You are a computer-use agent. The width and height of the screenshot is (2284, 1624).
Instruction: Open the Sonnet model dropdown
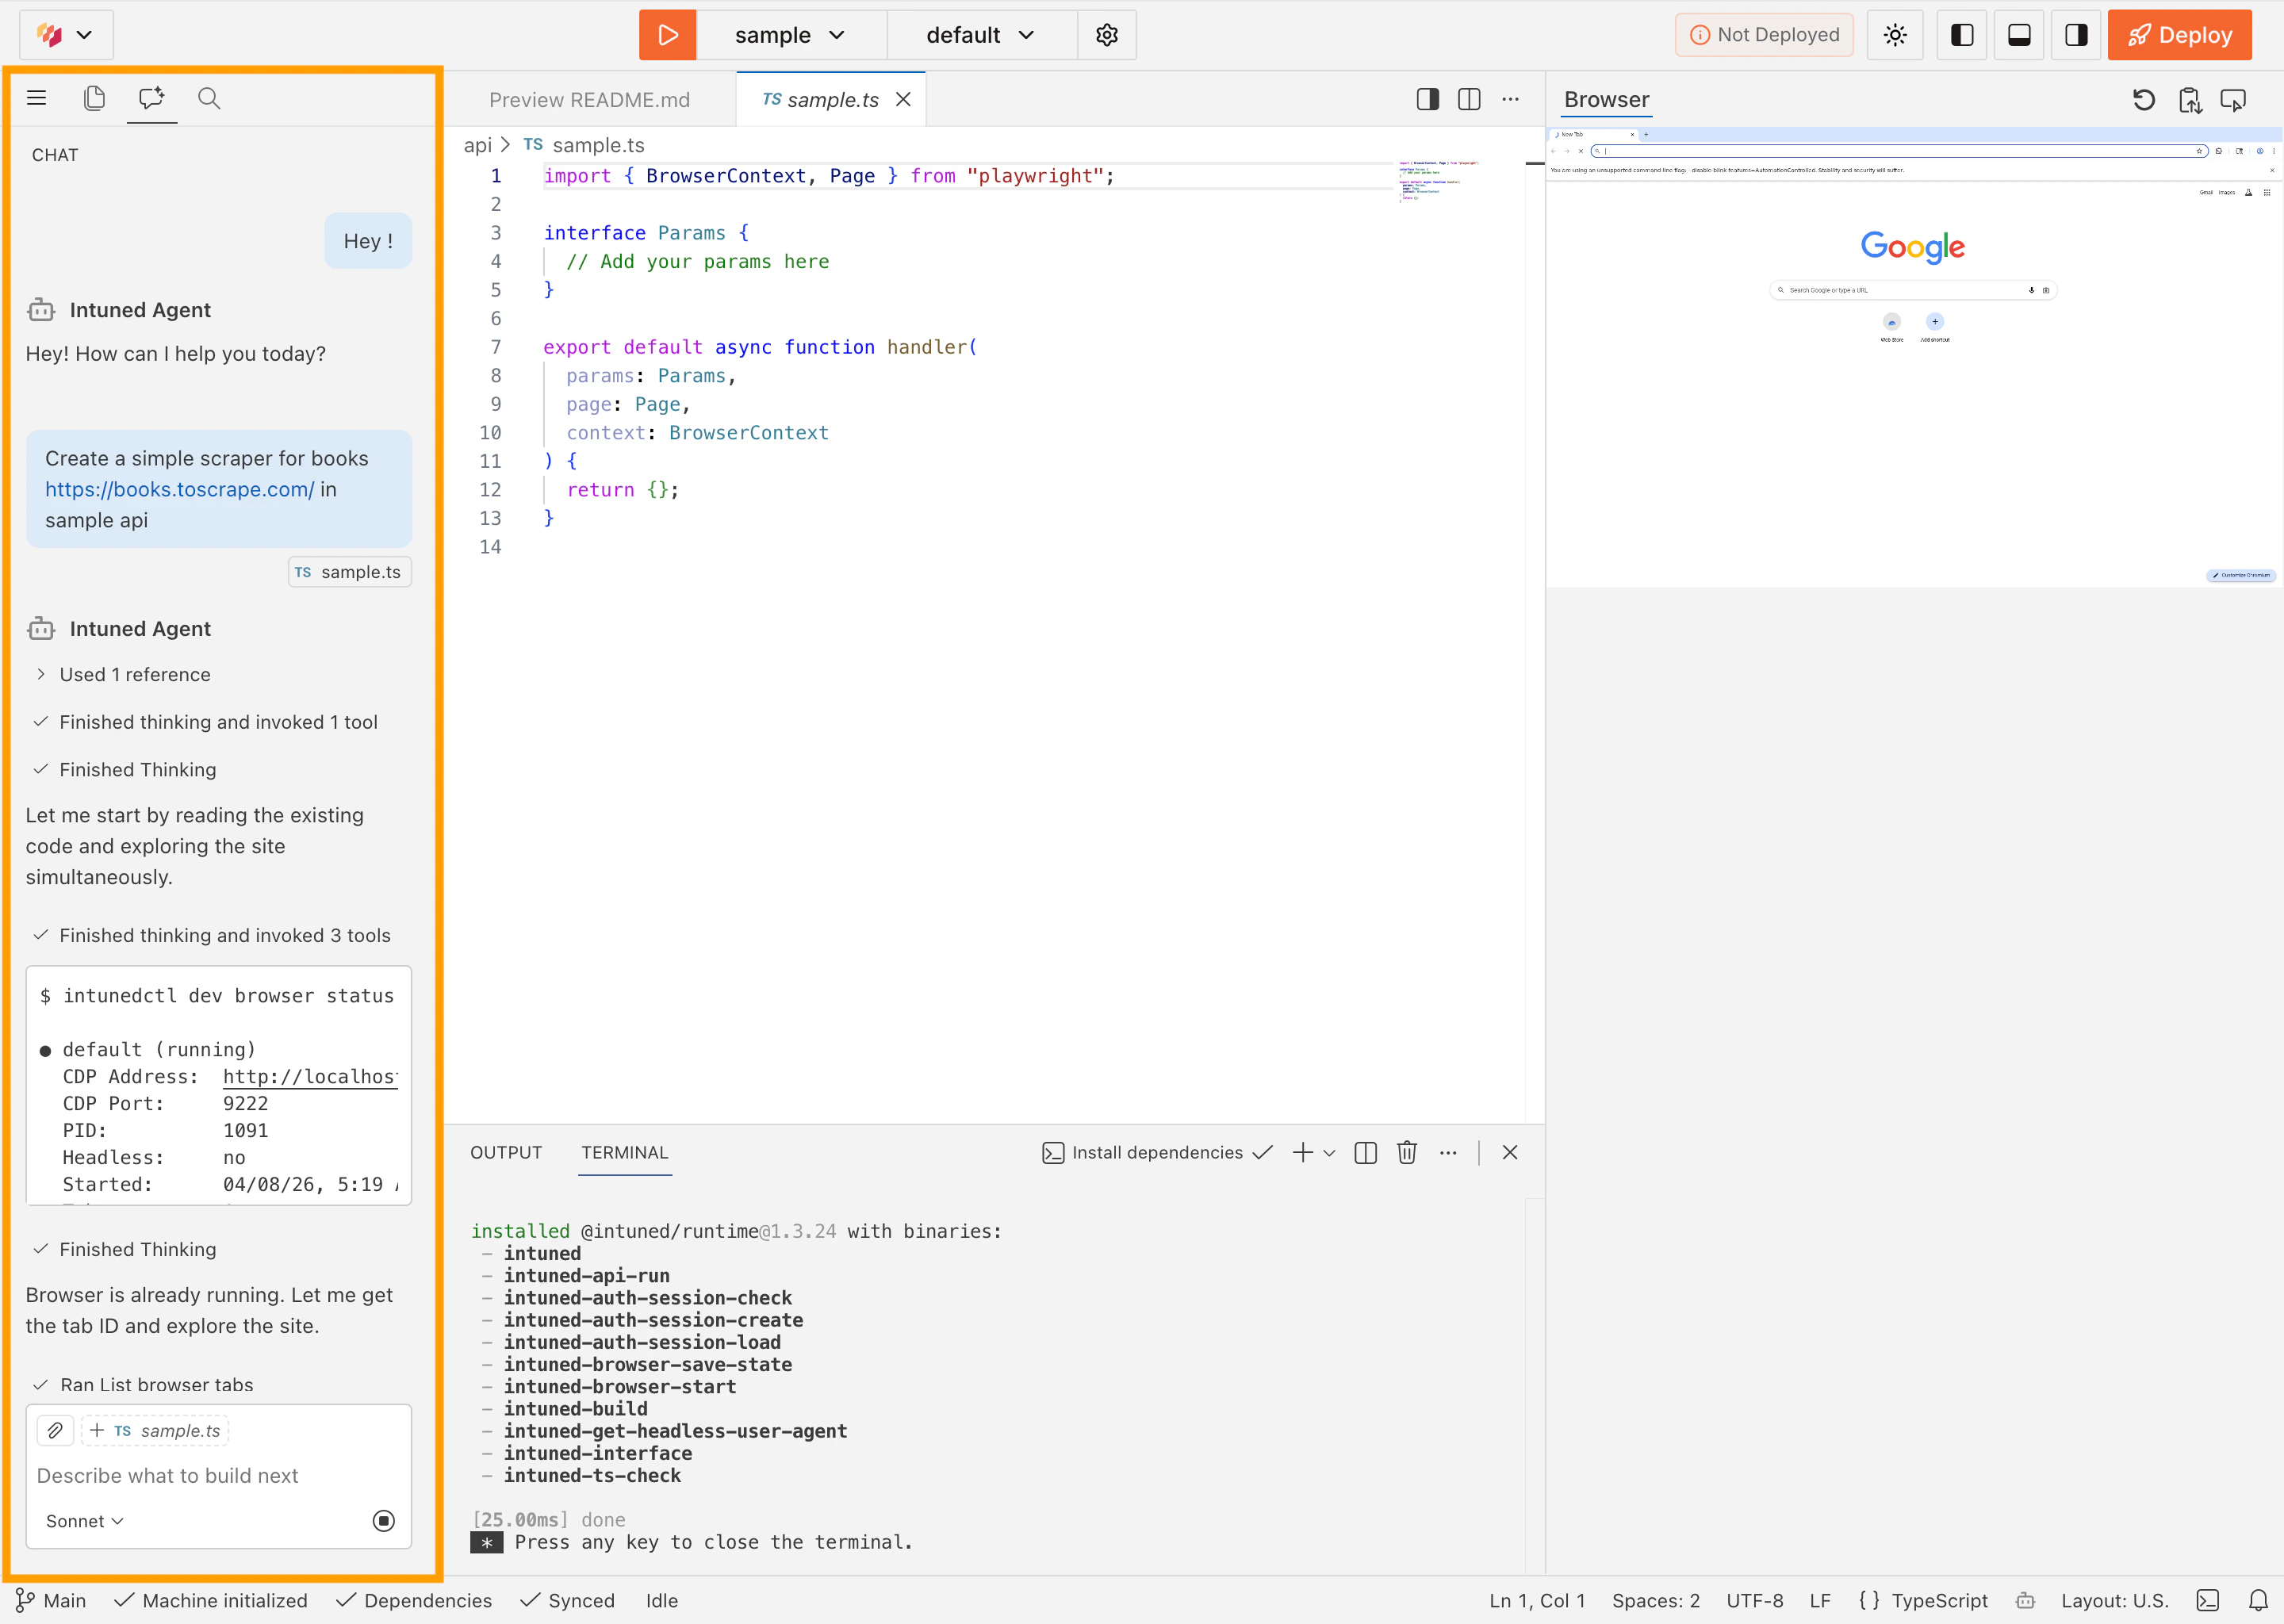click(83, 1520)
